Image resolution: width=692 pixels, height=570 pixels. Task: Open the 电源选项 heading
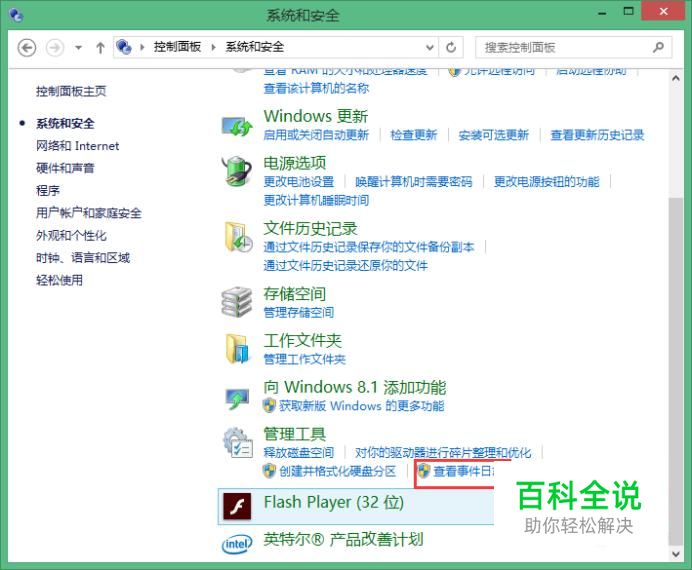pyautogui.click(x=295, y=163)
